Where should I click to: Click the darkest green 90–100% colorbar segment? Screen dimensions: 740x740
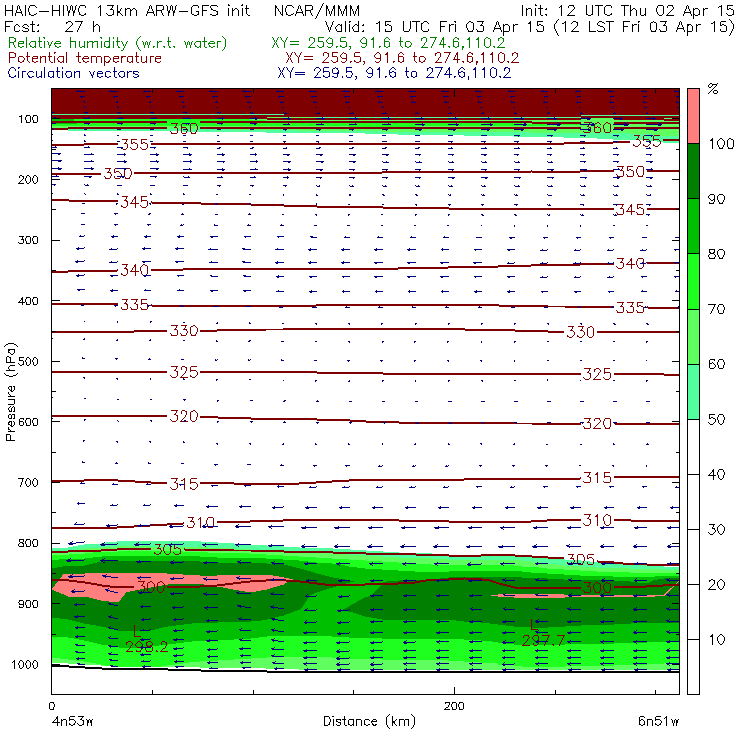pyautogui.click(x=693, y=171)
